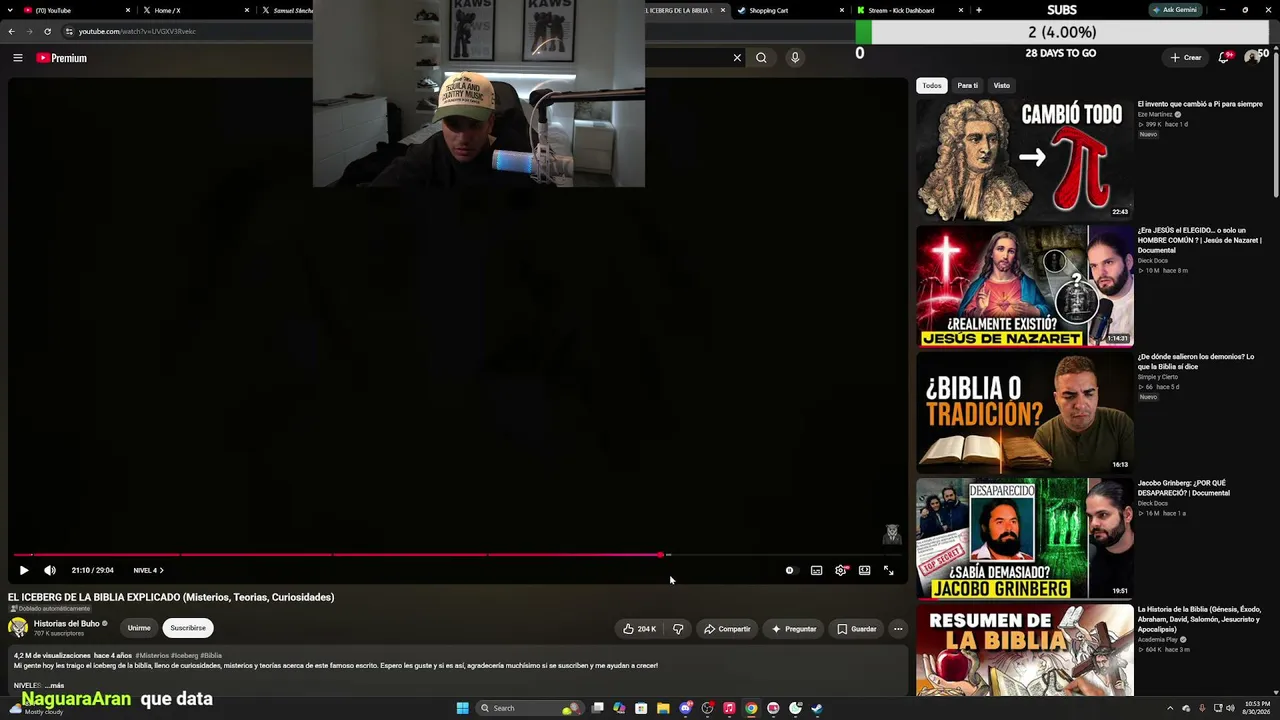The width and height of the screenshot is (1280, 720).
Task: Toggle the autoplay switch
Action: 790,570
